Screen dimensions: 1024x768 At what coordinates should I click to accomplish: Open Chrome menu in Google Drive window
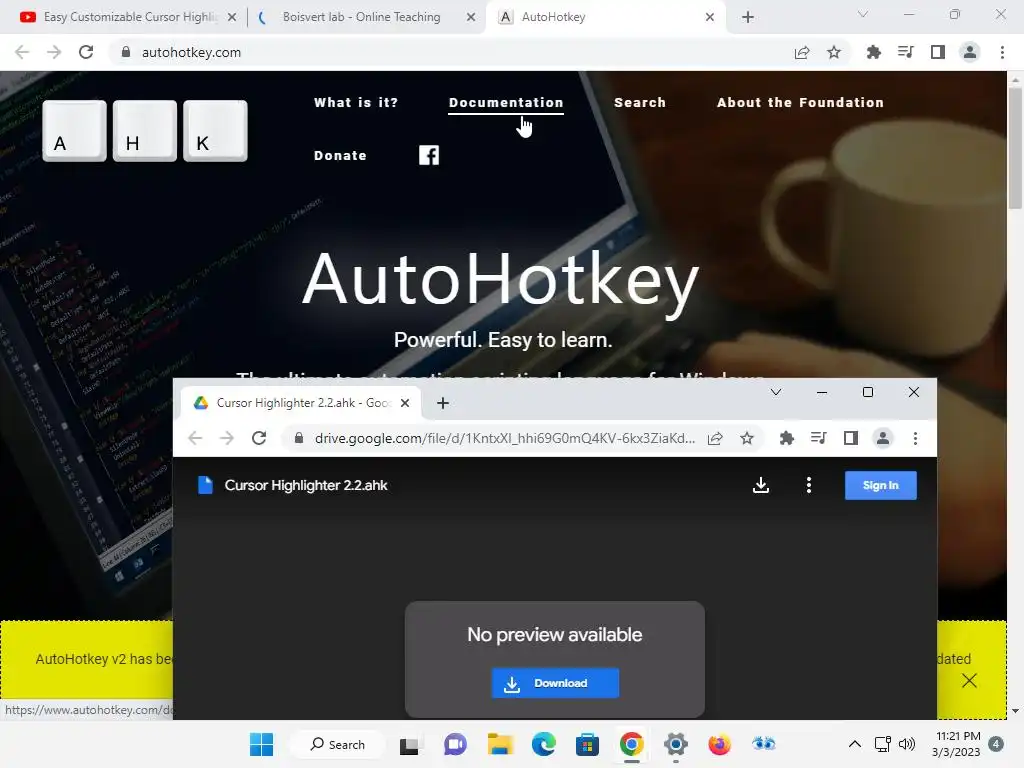(915, 438)
